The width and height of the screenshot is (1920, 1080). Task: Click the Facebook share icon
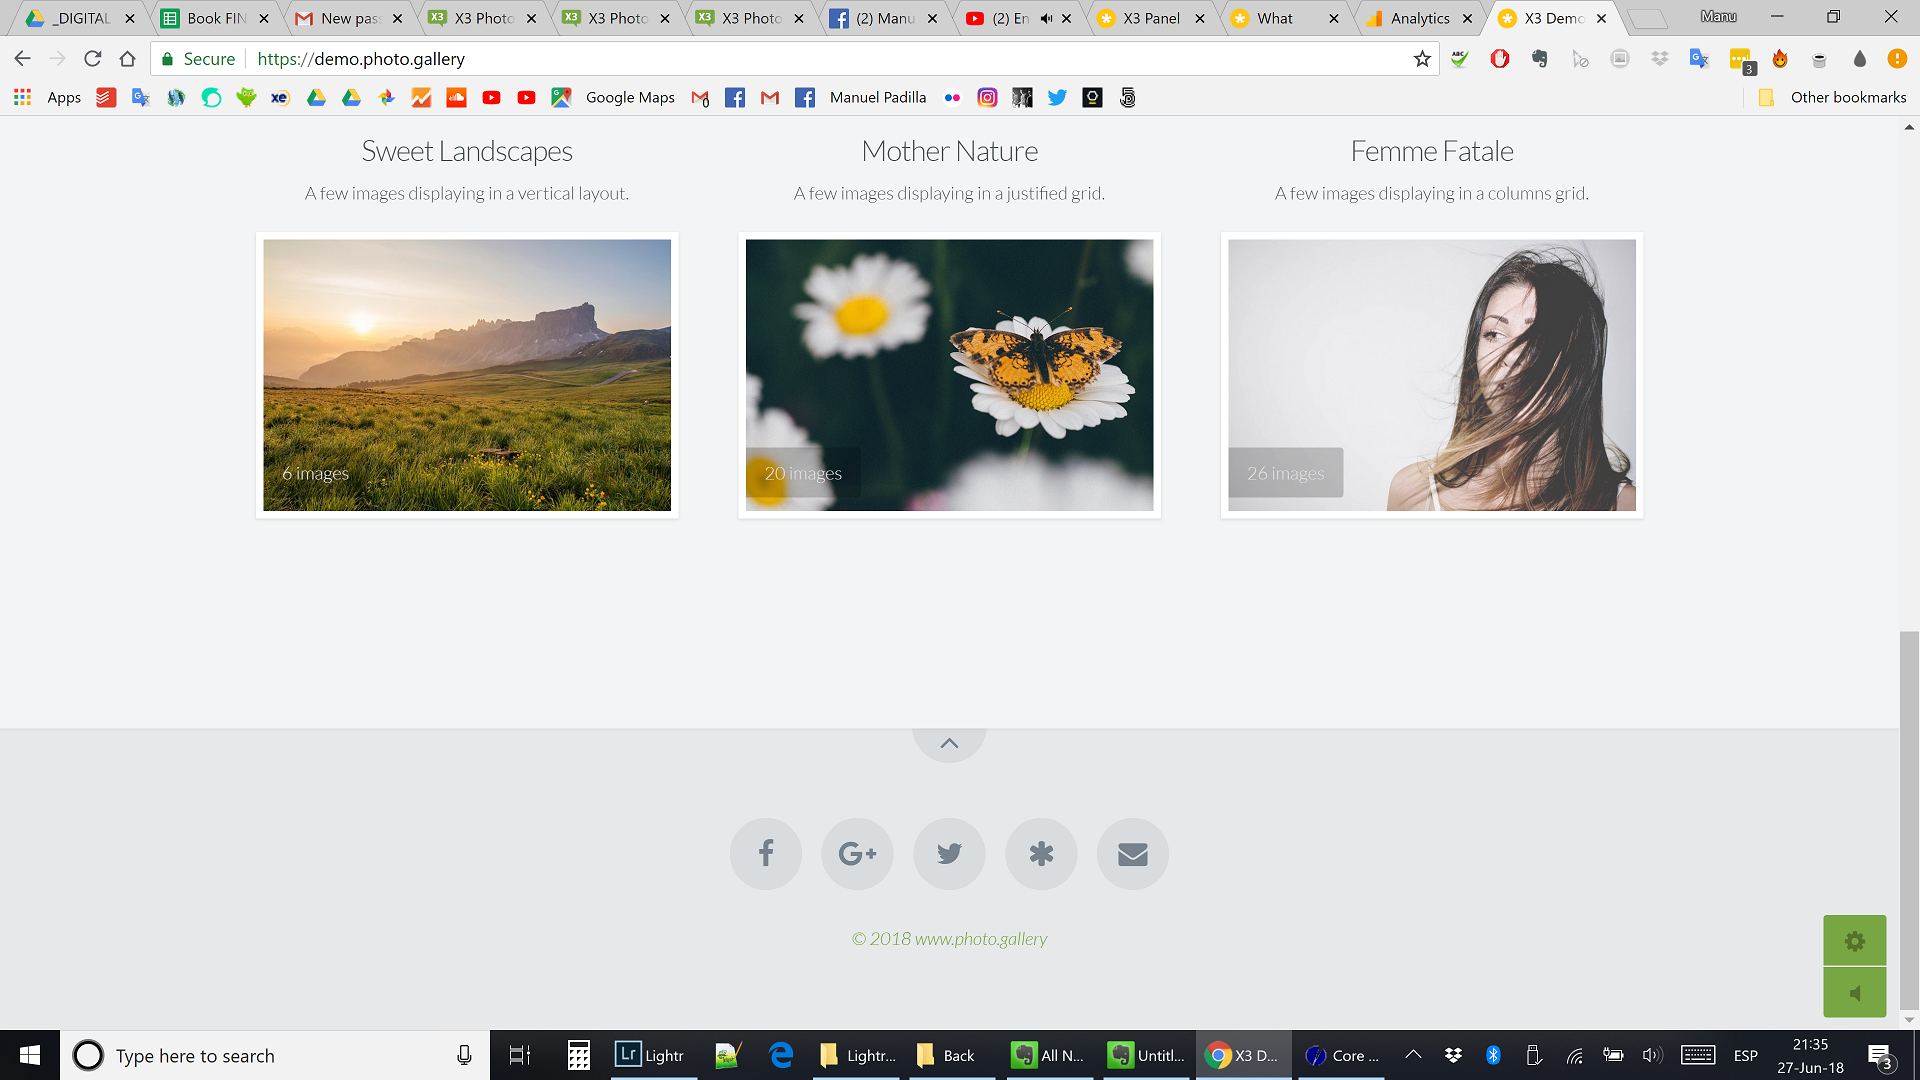[765, 853]
